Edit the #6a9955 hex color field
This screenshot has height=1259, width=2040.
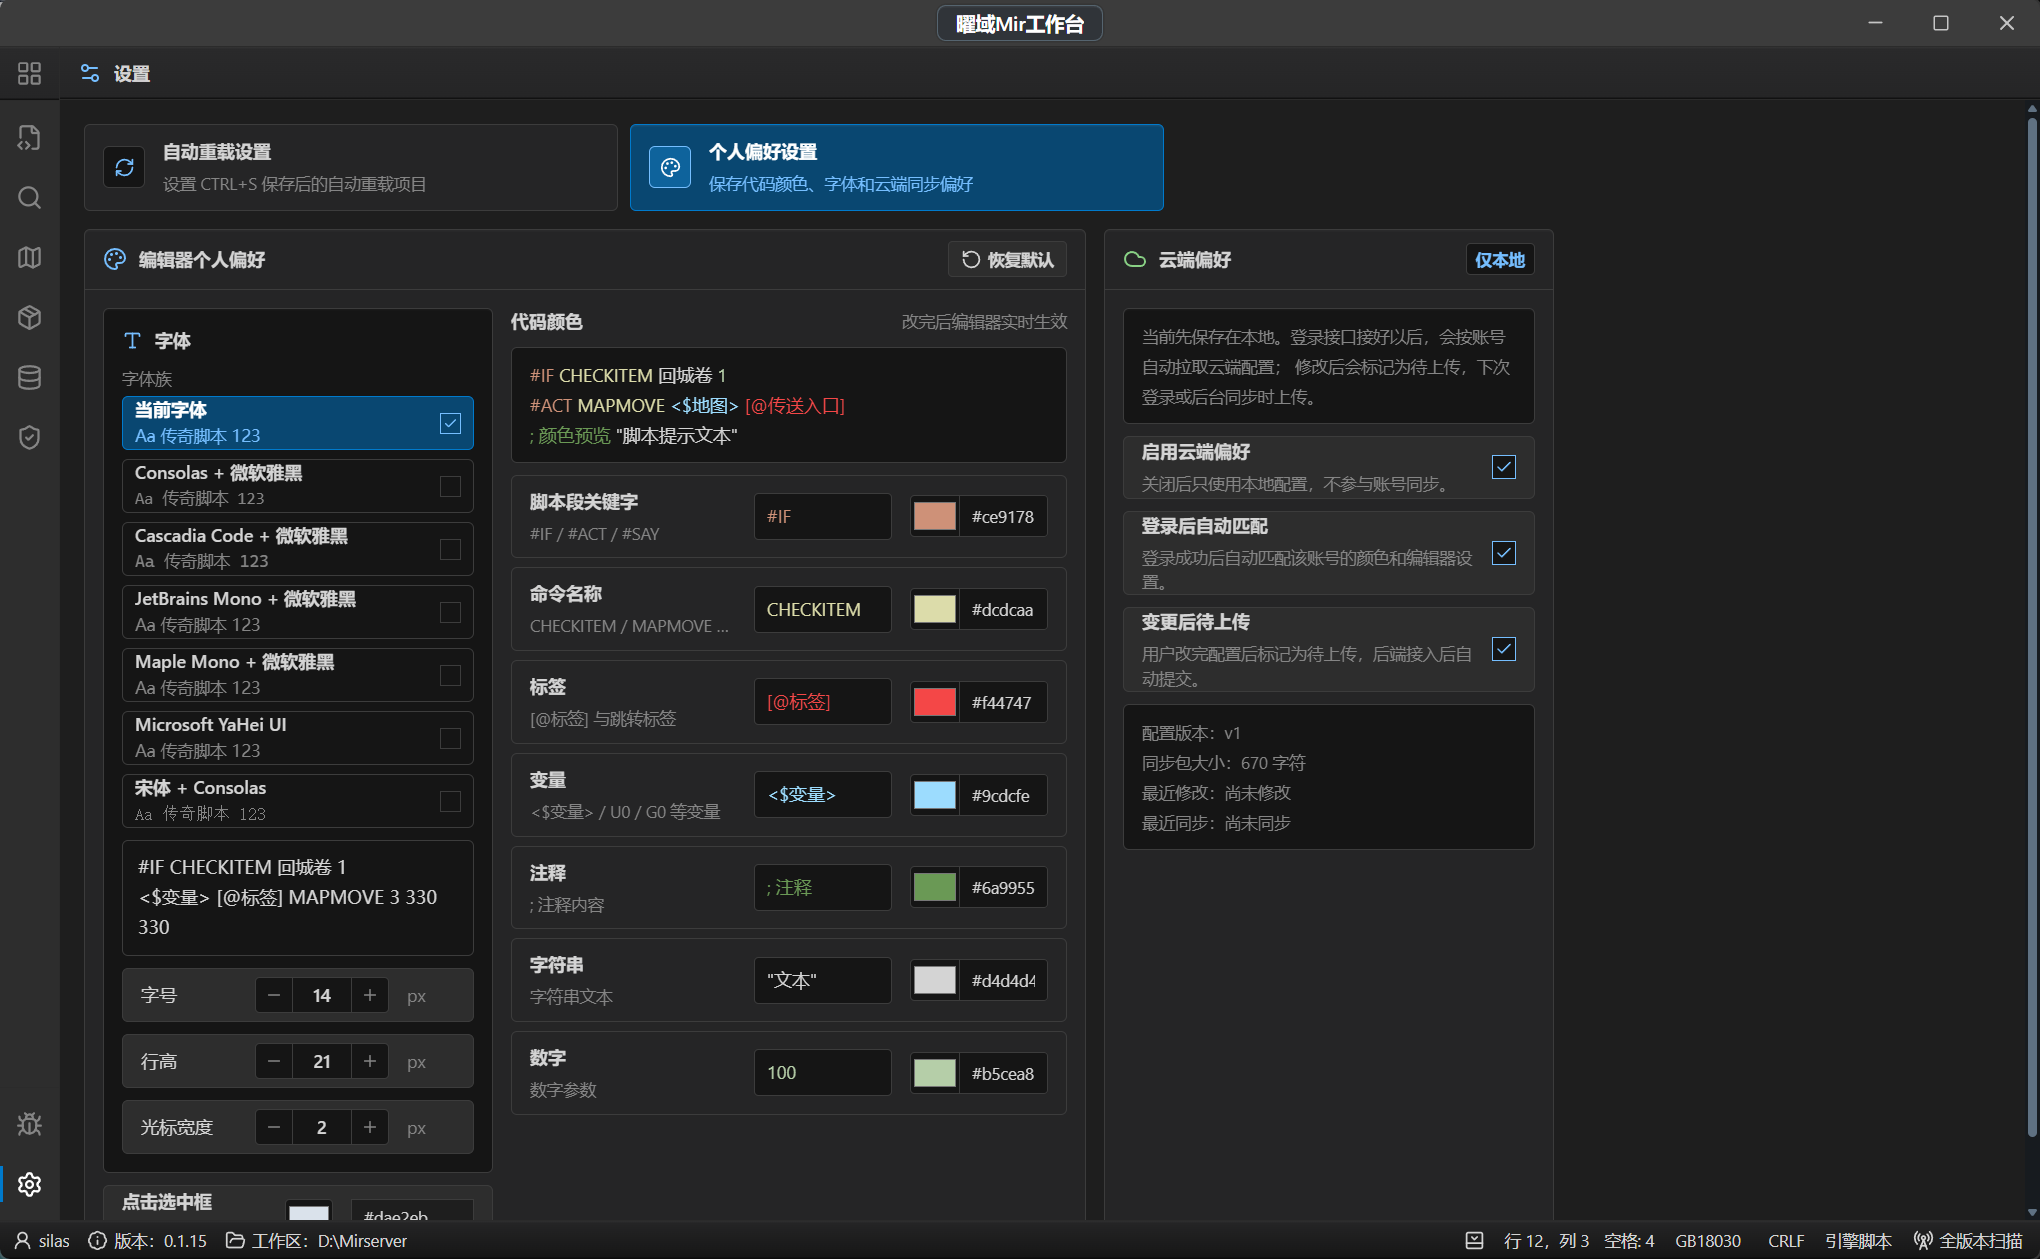(x=1003, y=887)
